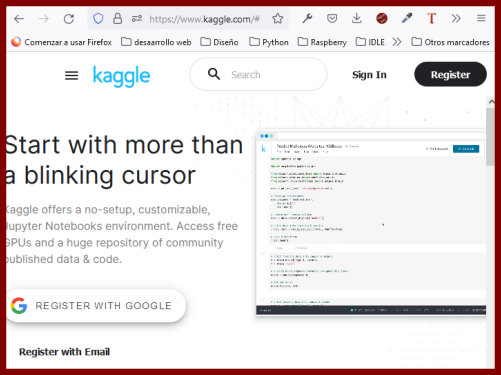Image resolution: width=501 pixels, height=375 pixels.
Task: Click the kaggle logo
Action: (x=121, y=76)
